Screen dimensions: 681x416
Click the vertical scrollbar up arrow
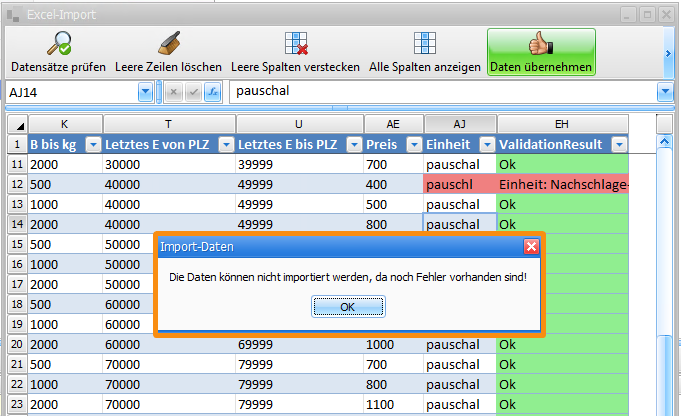point(664,142)
